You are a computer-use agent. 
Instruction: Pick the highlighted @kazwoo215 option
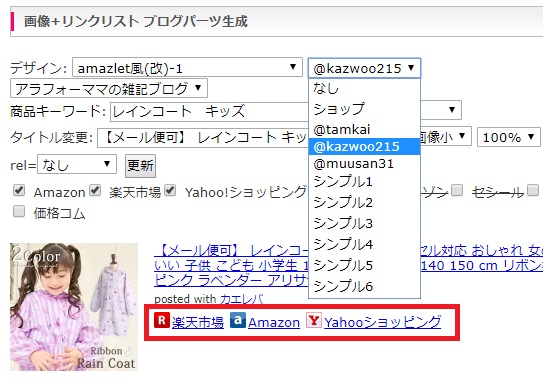click(364, 147)
